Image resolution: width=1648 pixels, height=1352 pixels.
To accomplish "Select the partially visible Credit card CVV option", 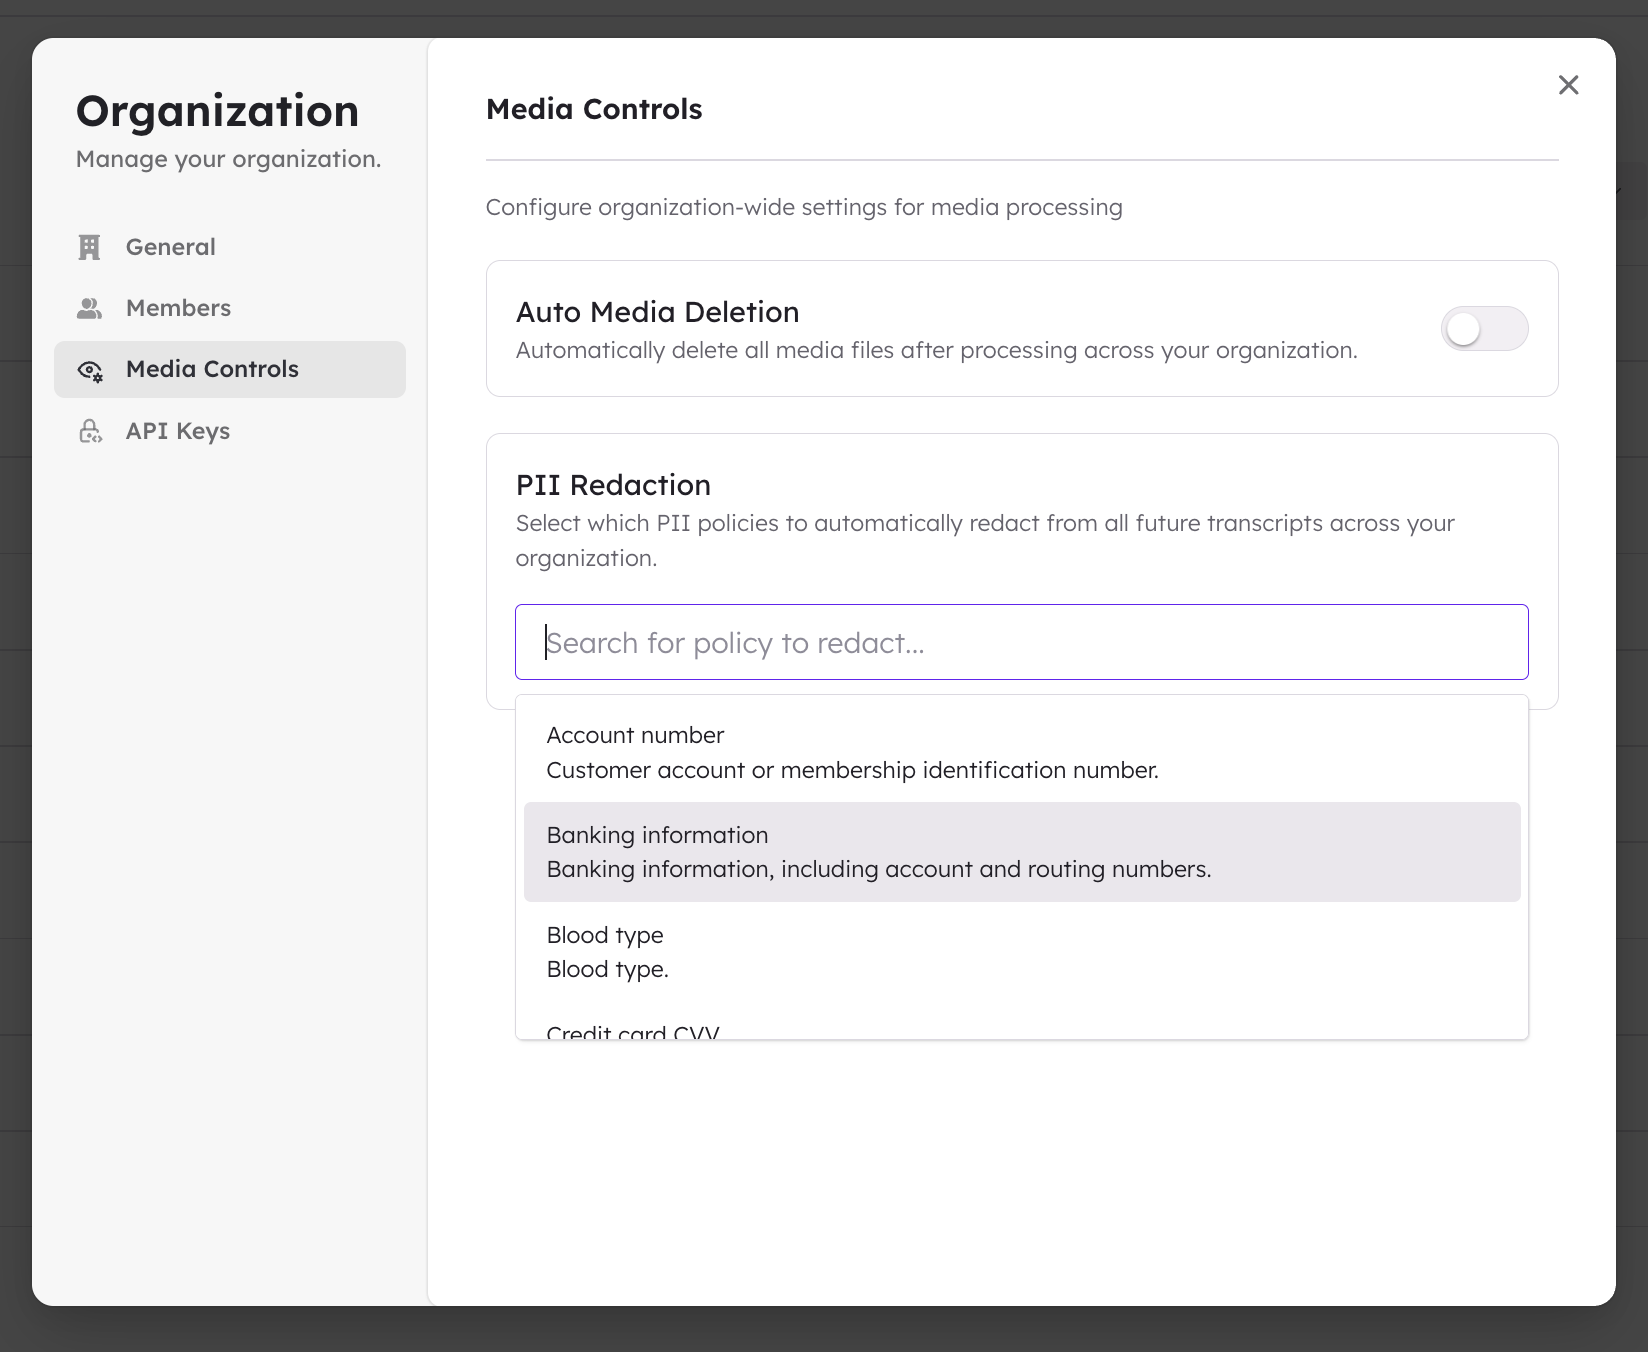I will (x=633, y=1031).
